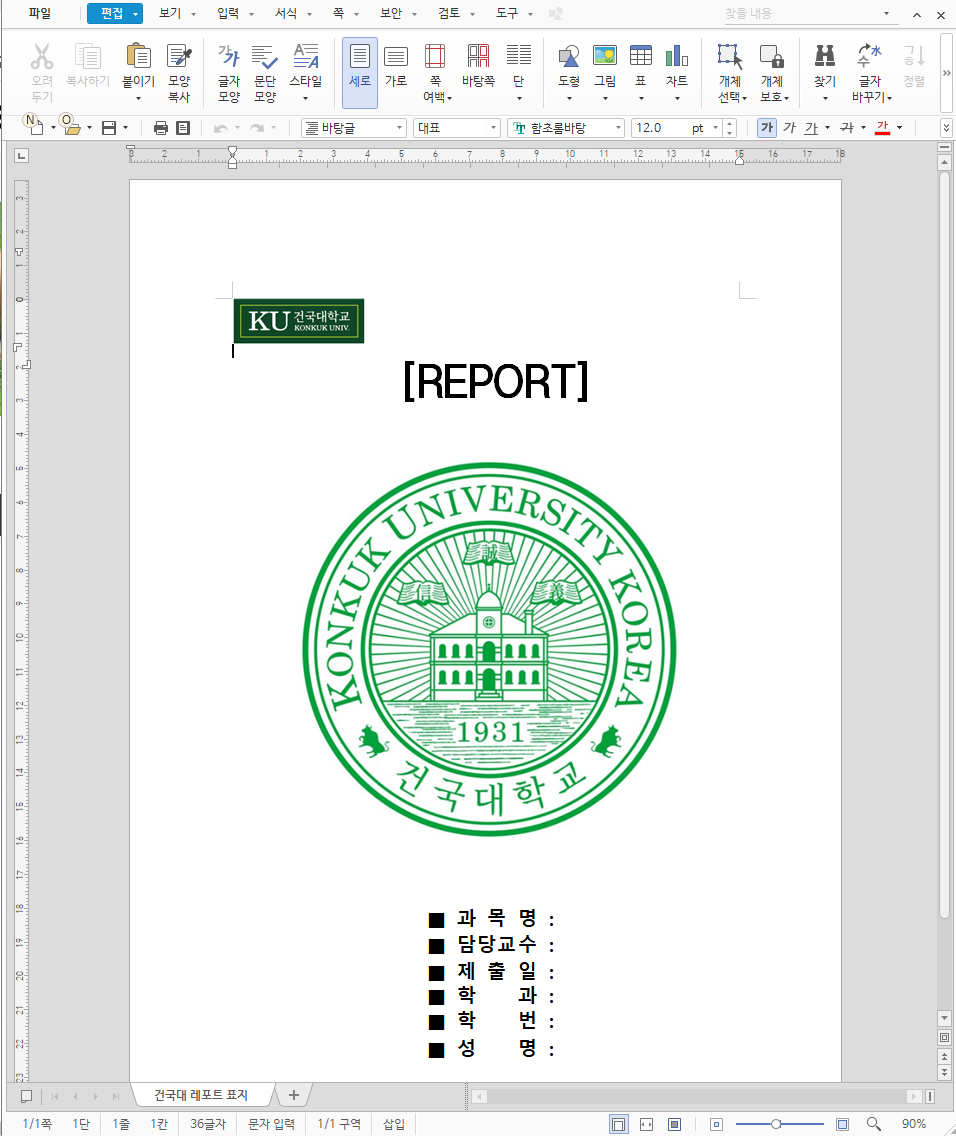Toggle italic 가 formatting

click(789, 128)
